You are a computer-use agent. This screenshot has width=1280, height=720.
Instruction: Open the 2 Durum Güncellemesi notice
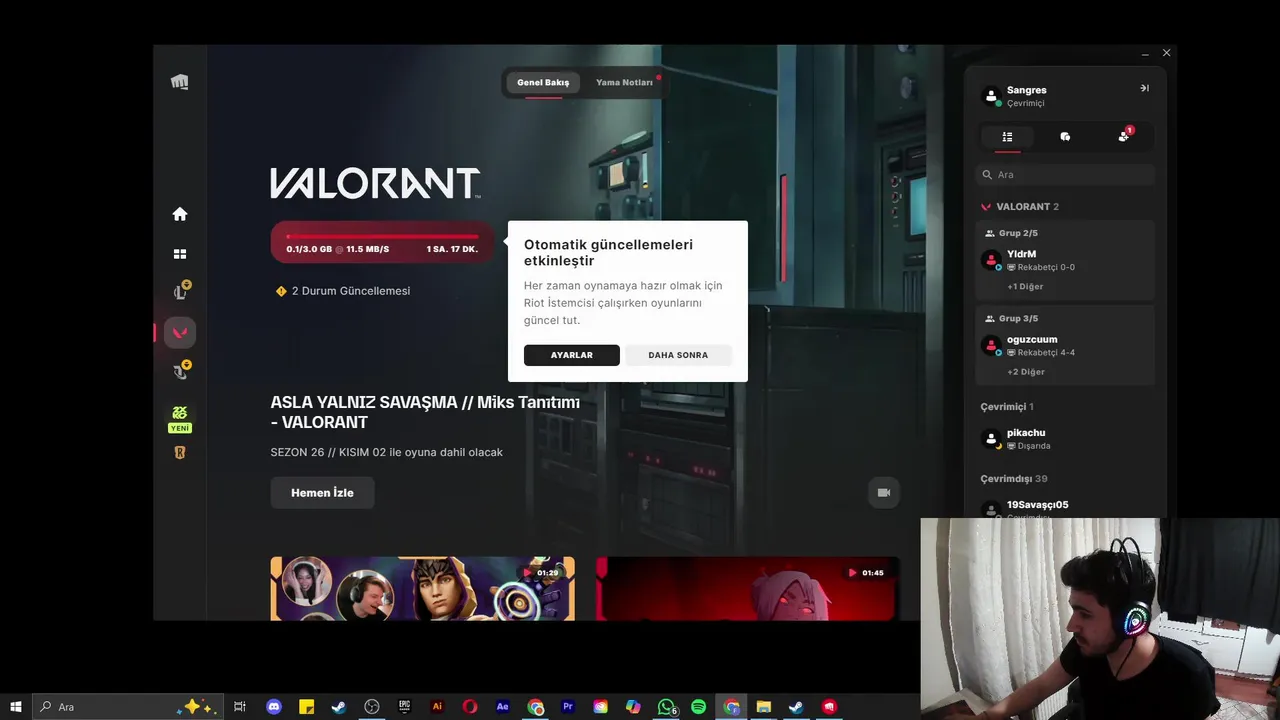pyautogui.click(x=343, y=291)
